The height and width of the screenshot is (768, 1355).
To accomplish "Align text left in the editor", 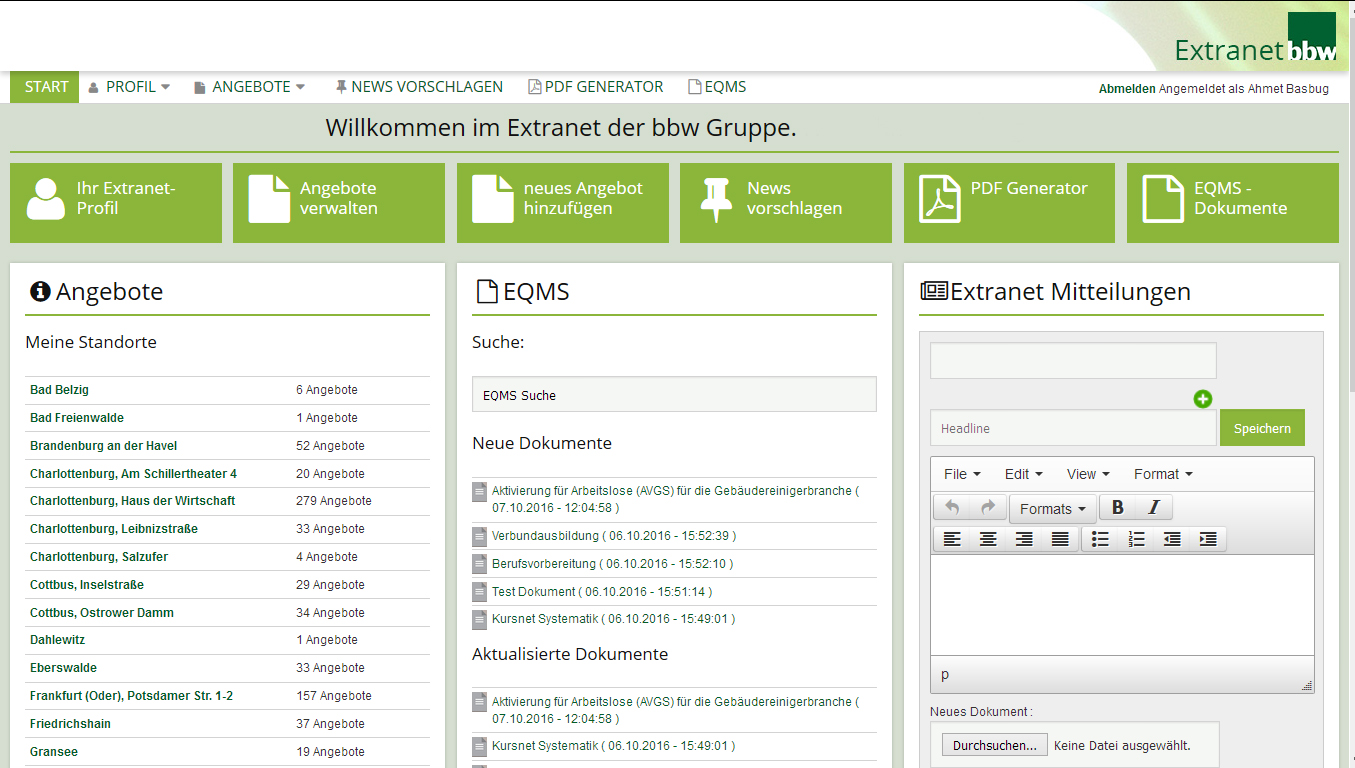I will [x=952, y=539].
